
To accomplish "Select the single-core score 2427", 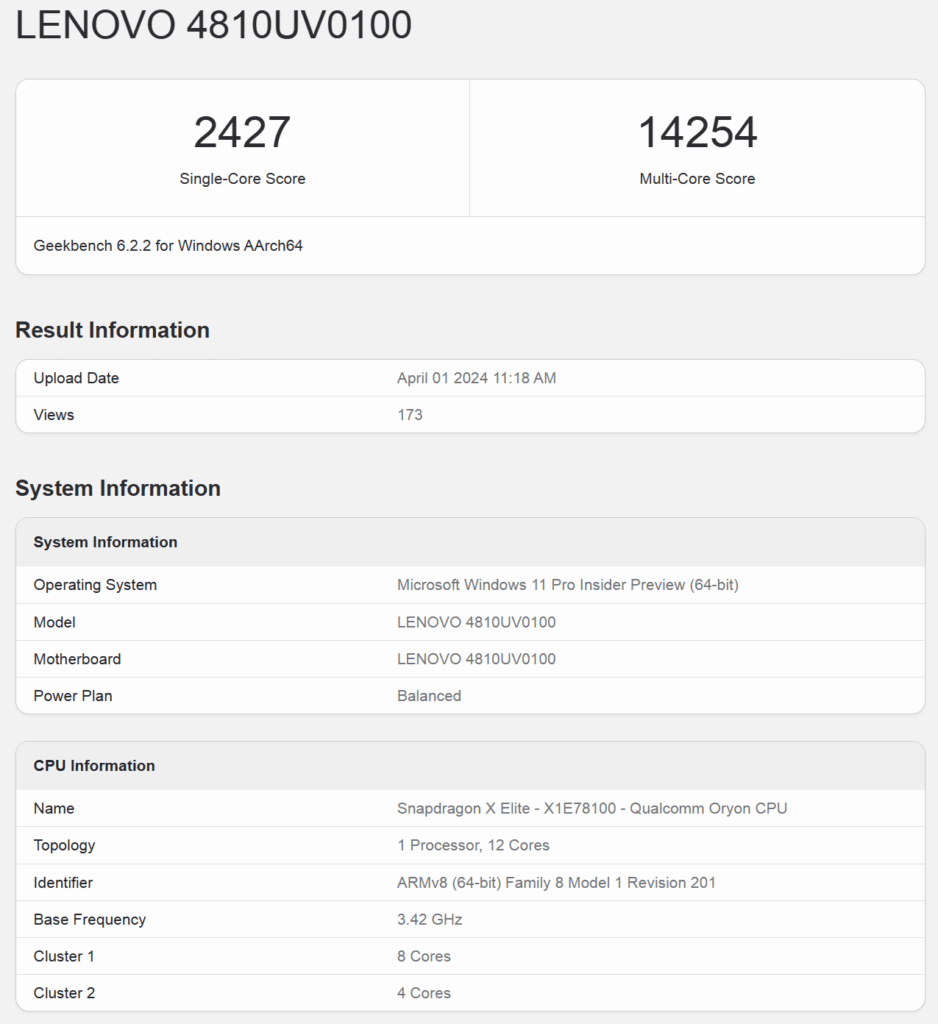I will 242,133.
